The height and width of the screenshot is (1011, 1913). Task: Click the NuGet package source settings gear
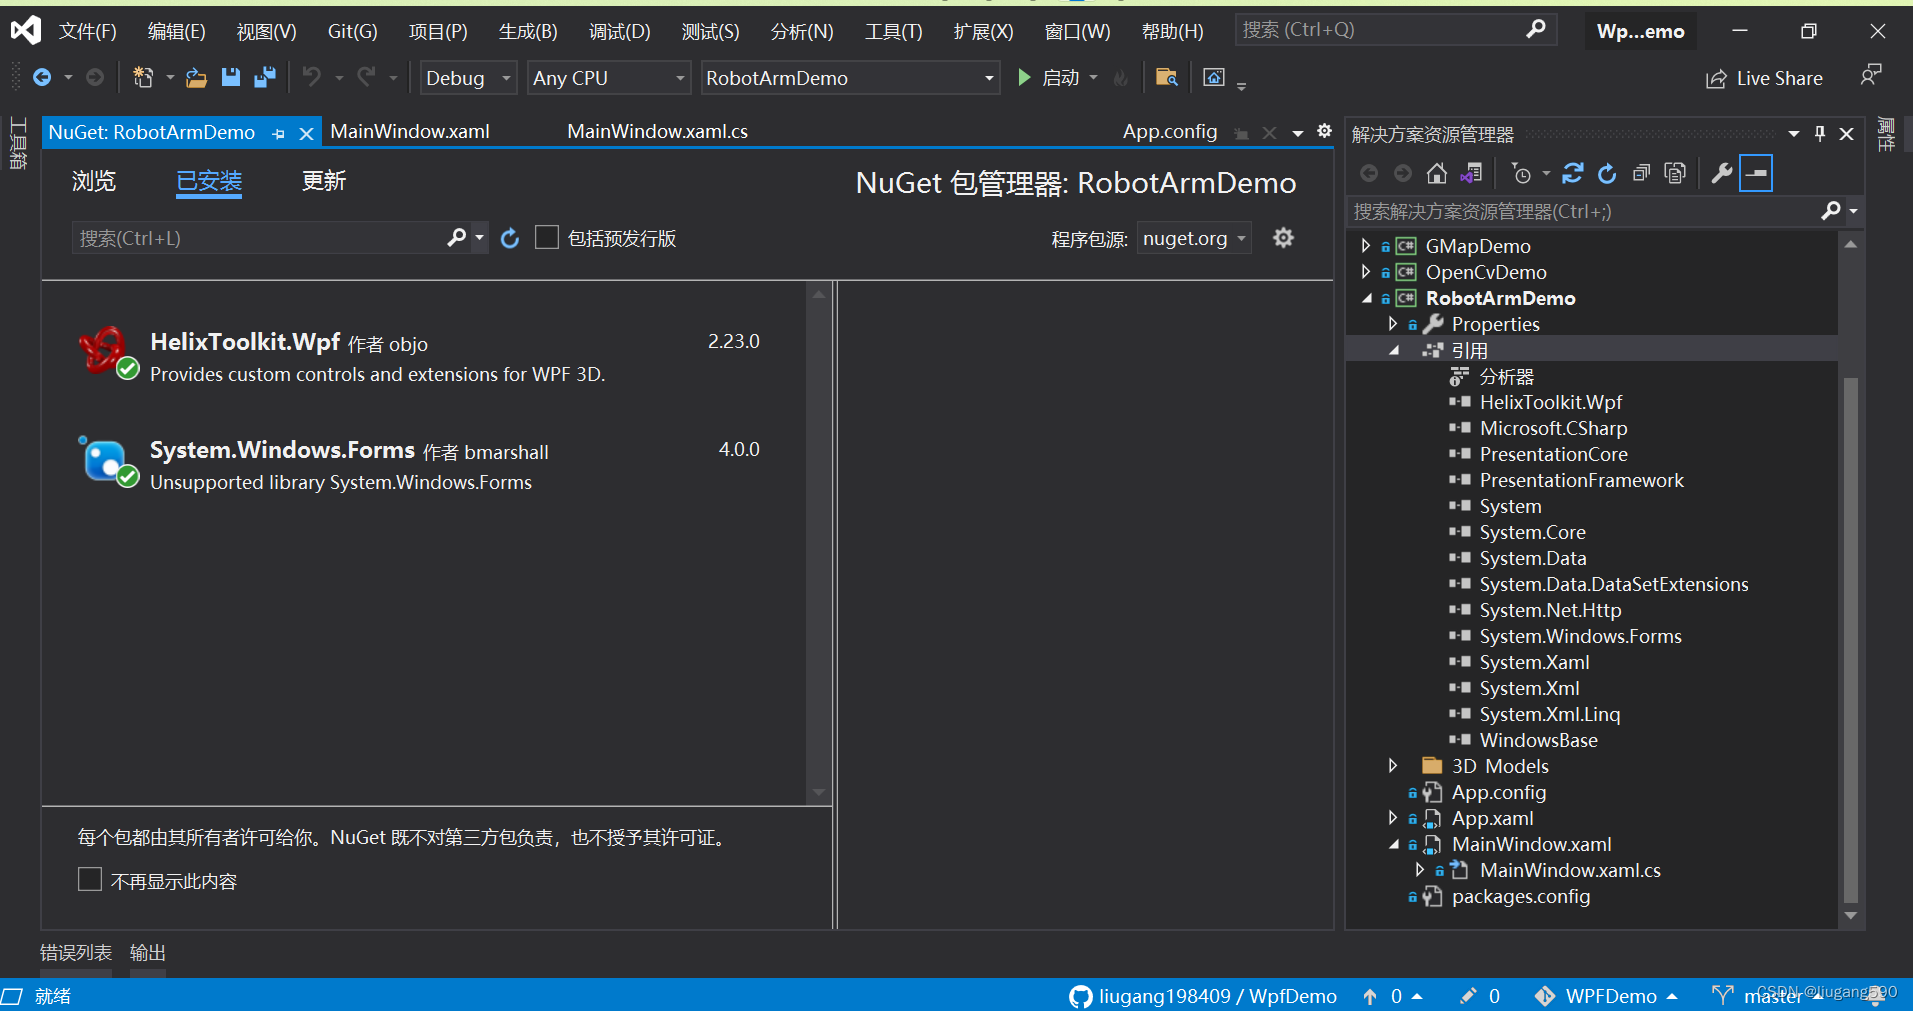1283,237
